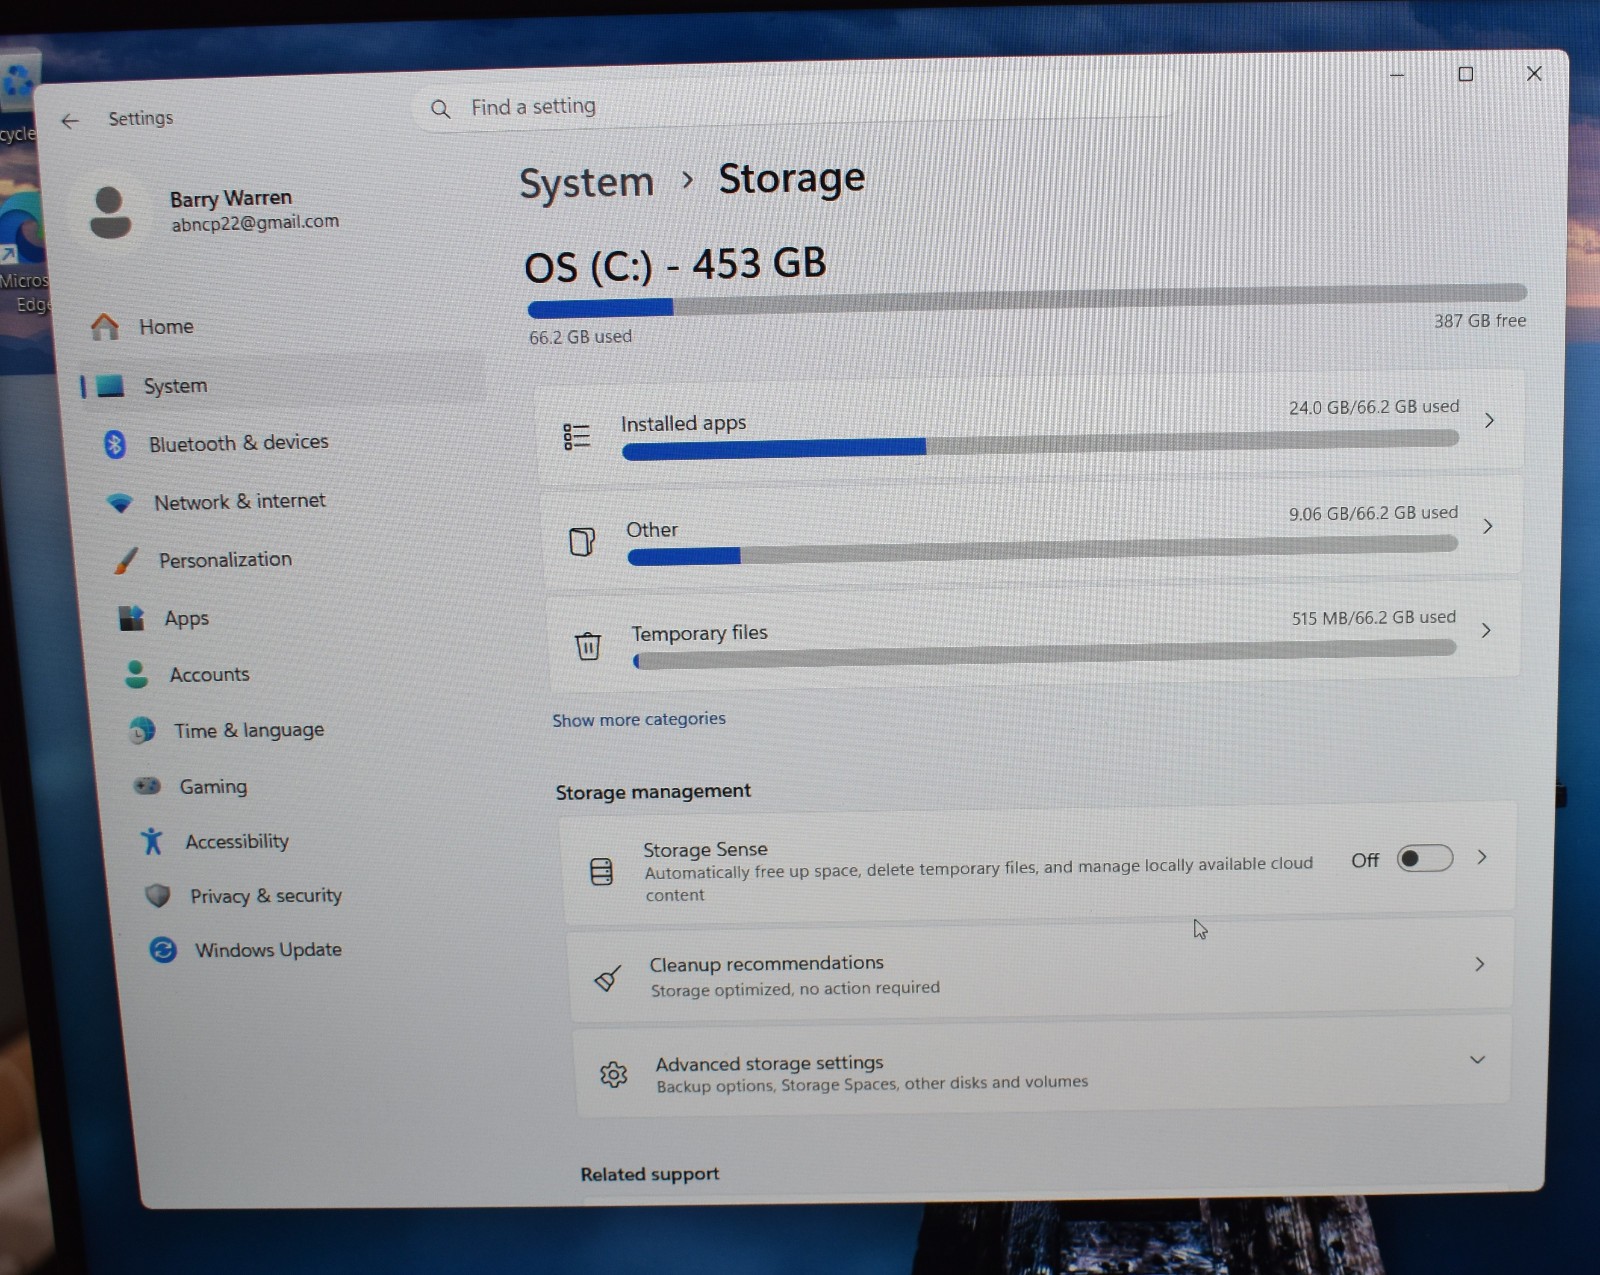The width and height of the screenshot is (1600, 1275).
Task: Click the Windows Update sync icon
Action: click(163, 950)
